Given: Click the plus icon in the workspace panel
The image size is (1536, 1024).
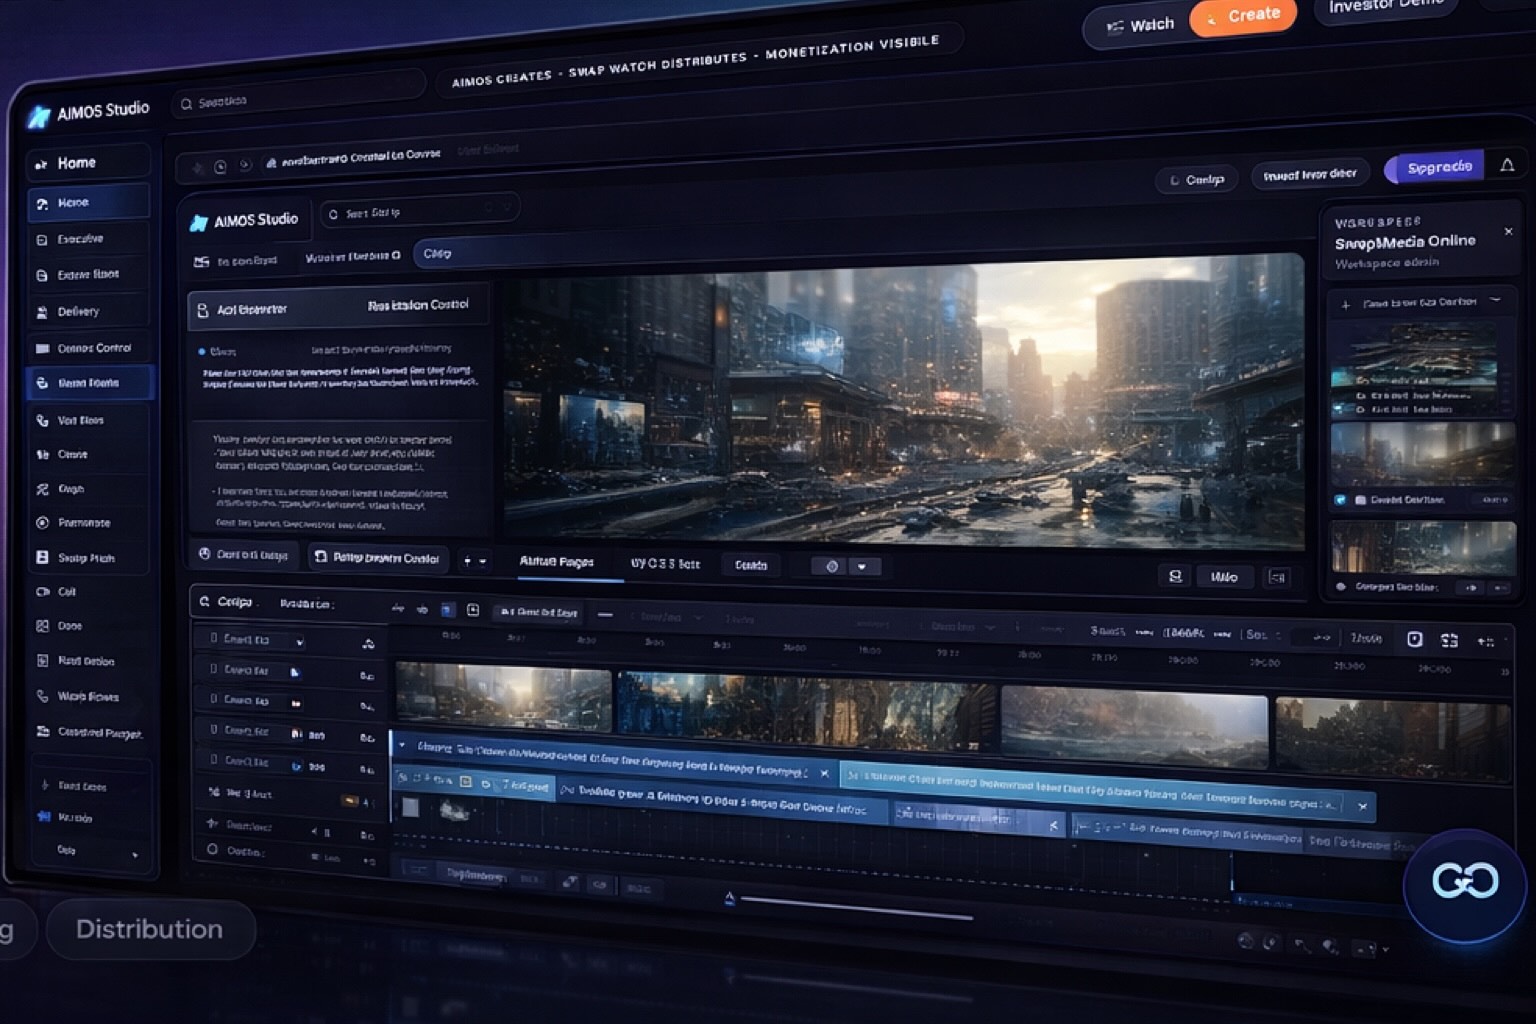Looking at the screenshot, I should click(x=1345, y=304).
